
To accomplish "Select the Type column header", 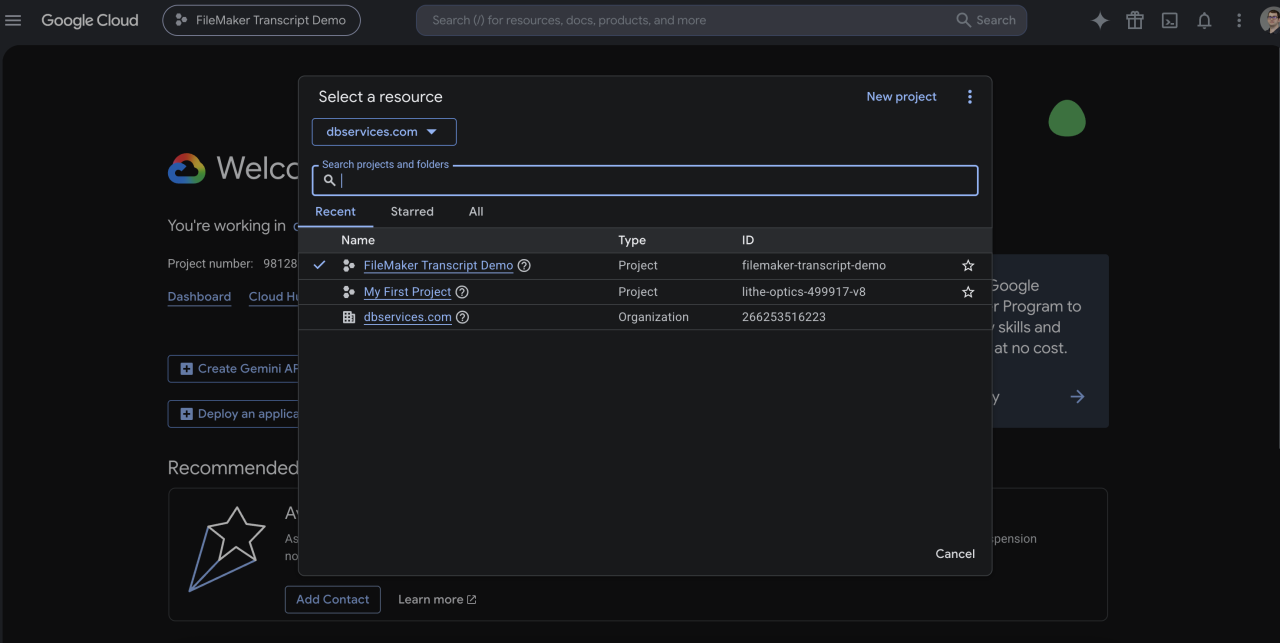I will 632,240.
